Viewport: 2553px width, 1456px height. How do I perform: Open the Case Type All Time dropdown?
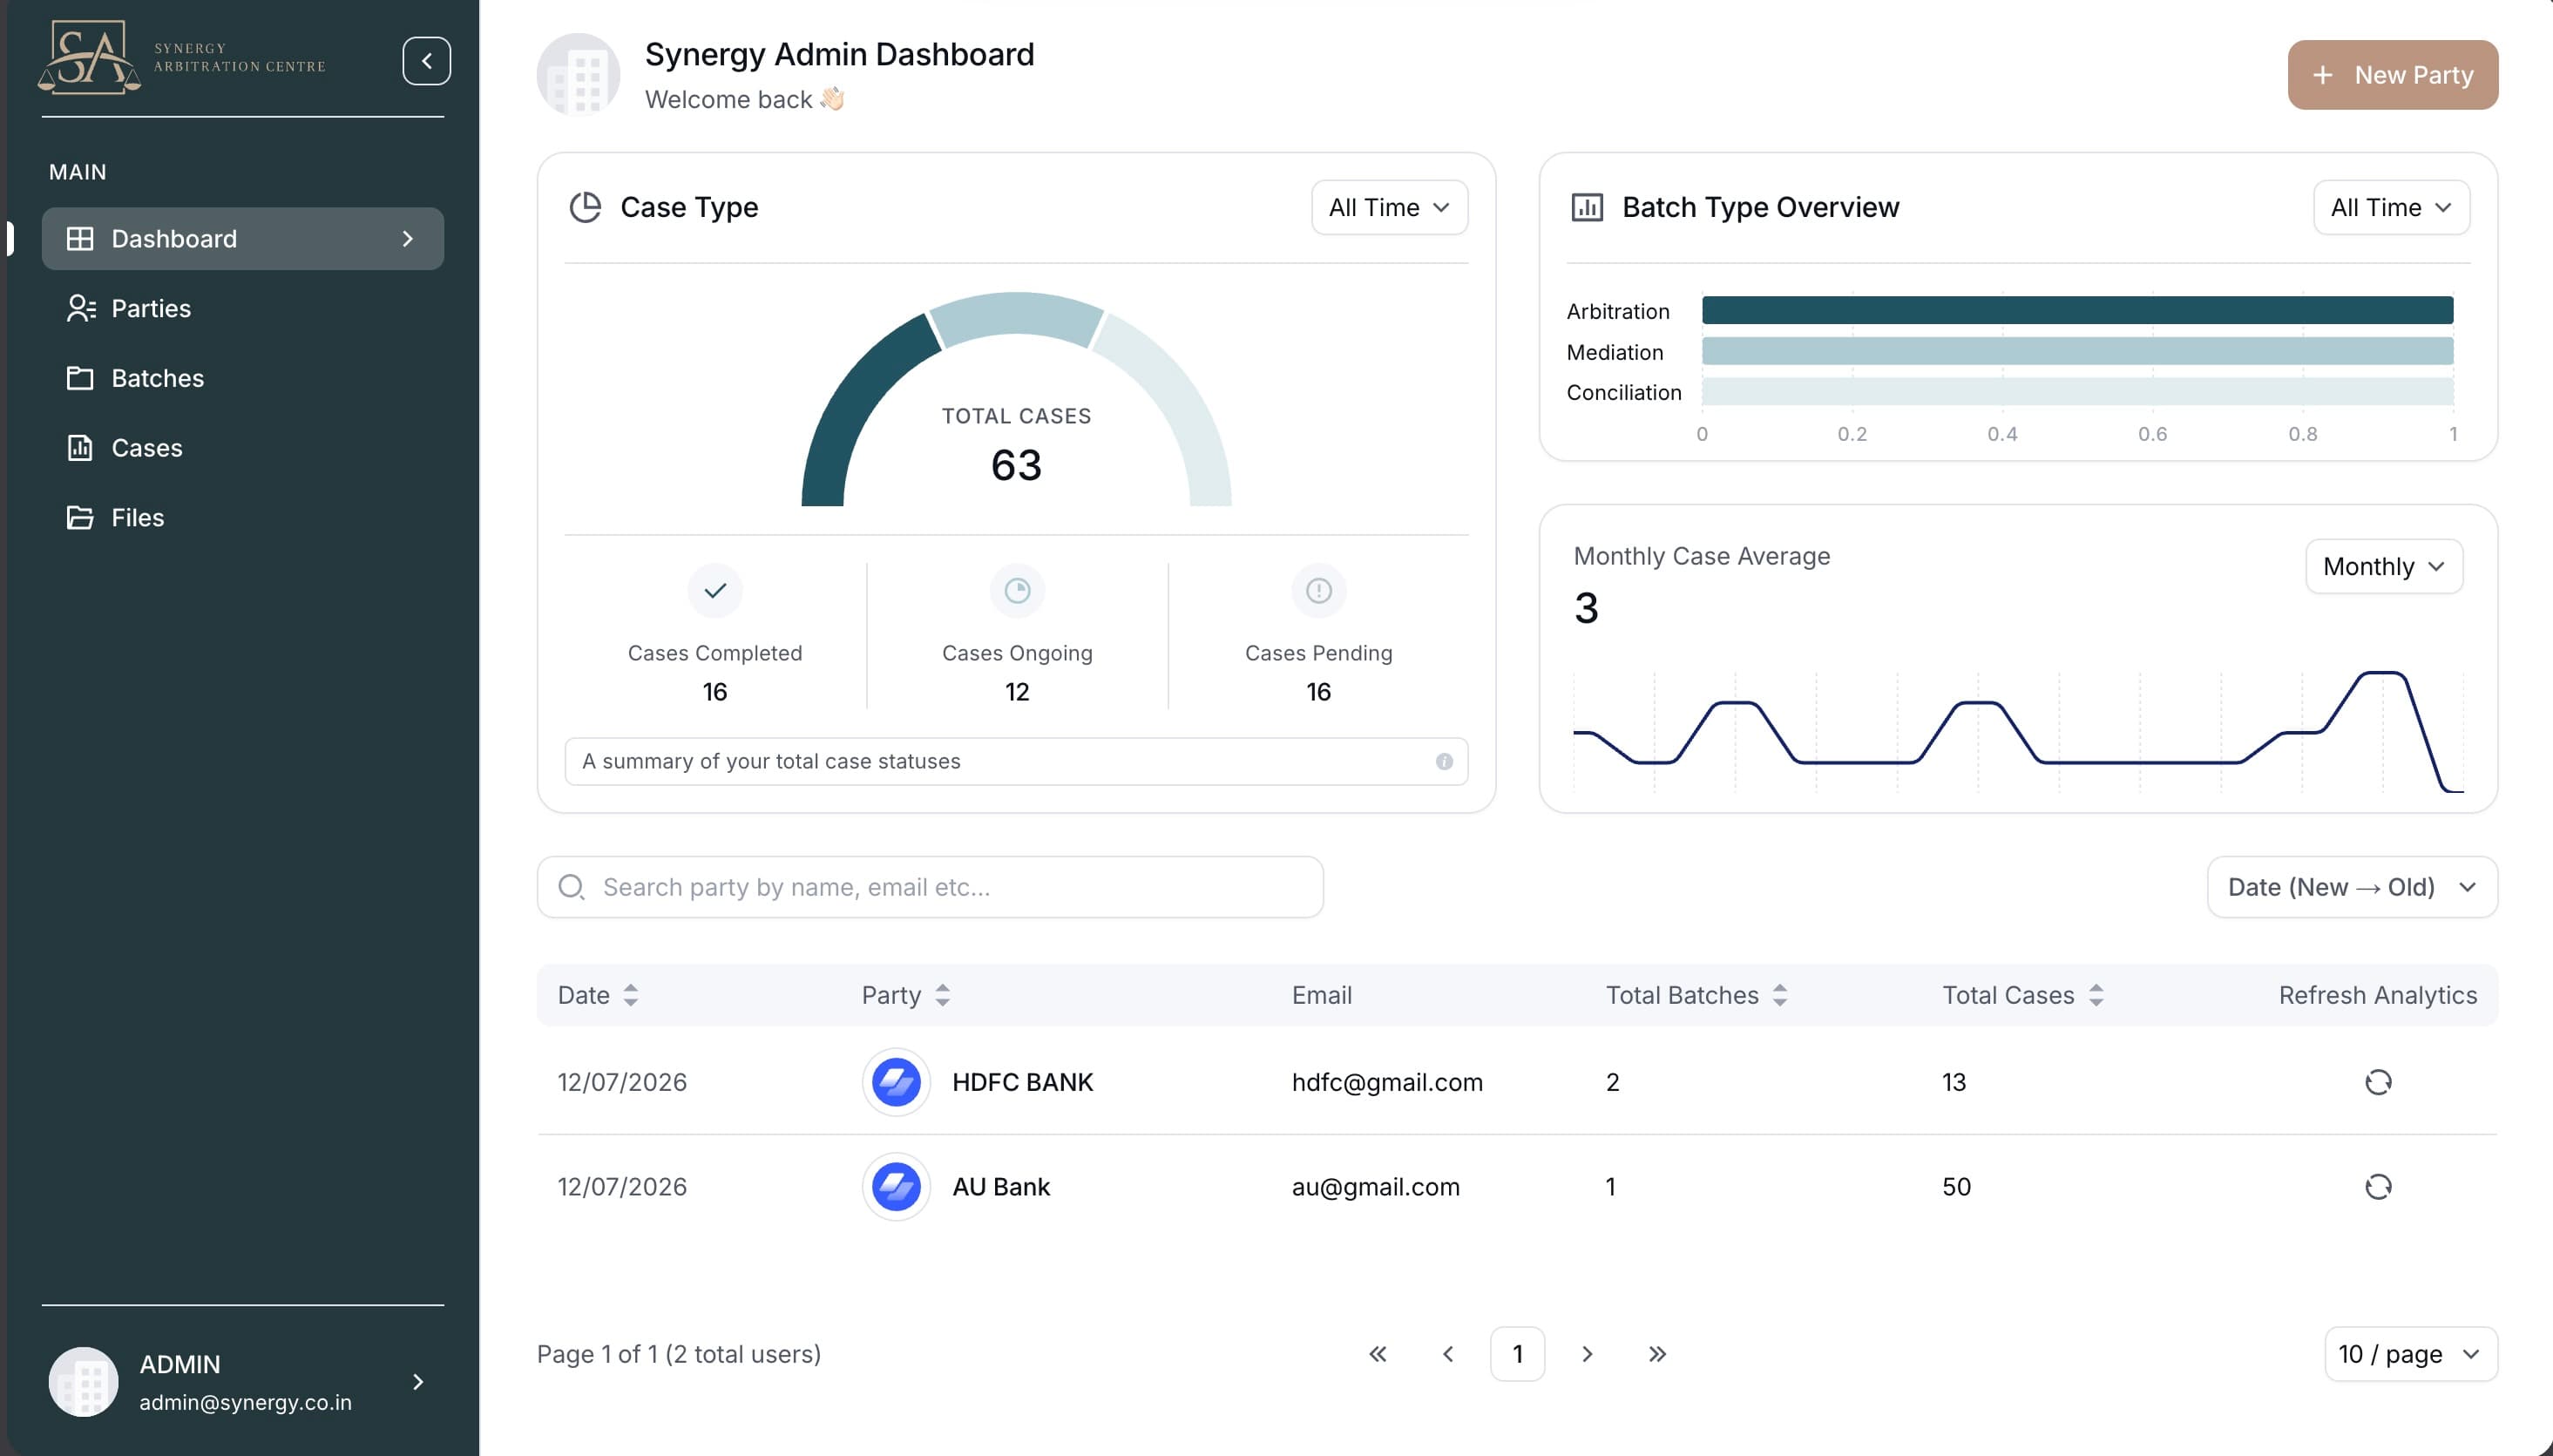click(1389, 208)
